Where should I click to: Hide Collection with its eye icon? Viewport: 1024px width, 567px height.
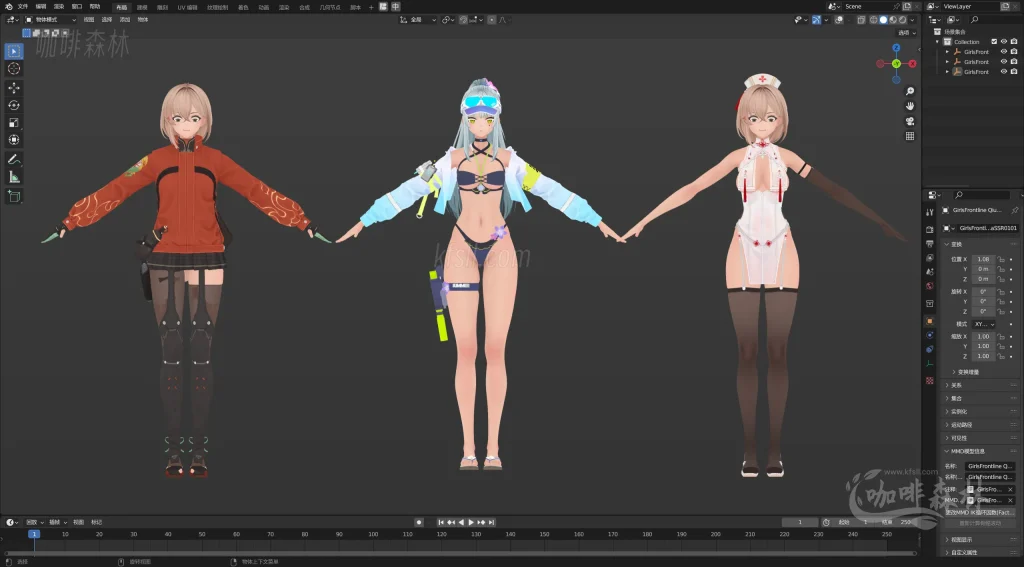coord(1004,42)
